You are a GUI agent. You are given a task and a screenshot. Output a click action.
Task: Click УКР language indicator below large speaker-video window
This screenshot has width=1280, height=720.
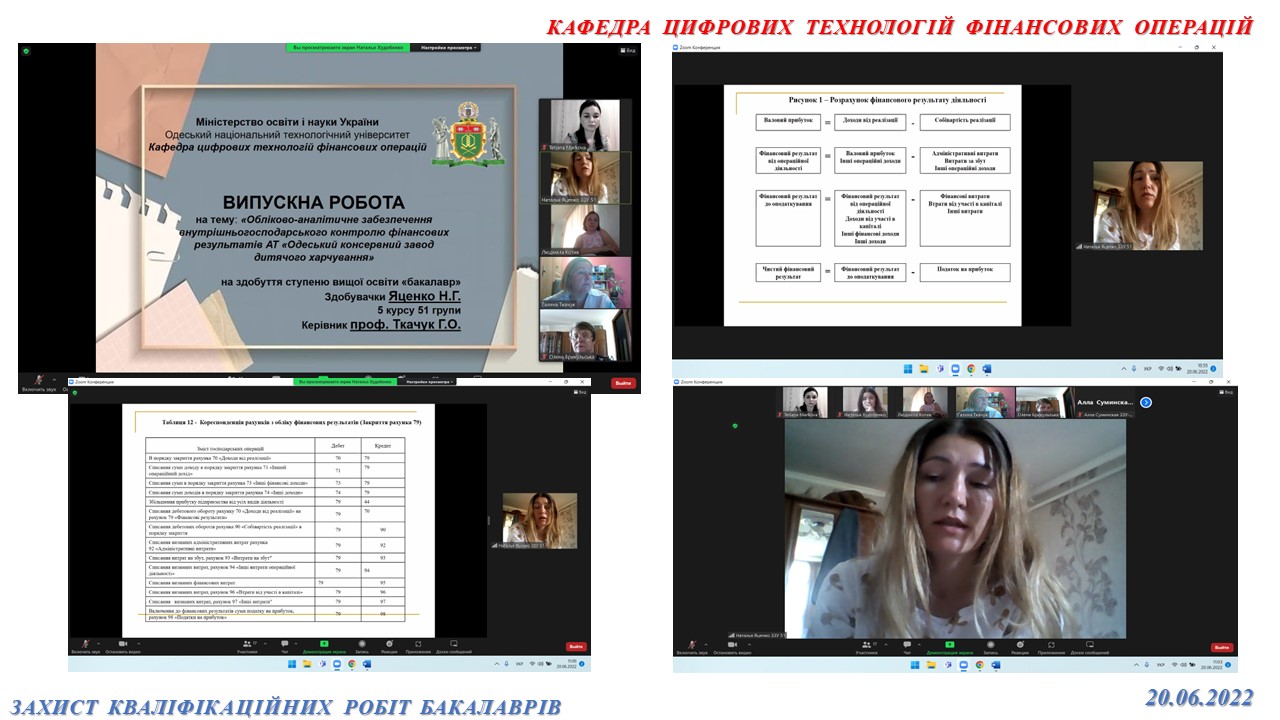tap(1160, 665)
